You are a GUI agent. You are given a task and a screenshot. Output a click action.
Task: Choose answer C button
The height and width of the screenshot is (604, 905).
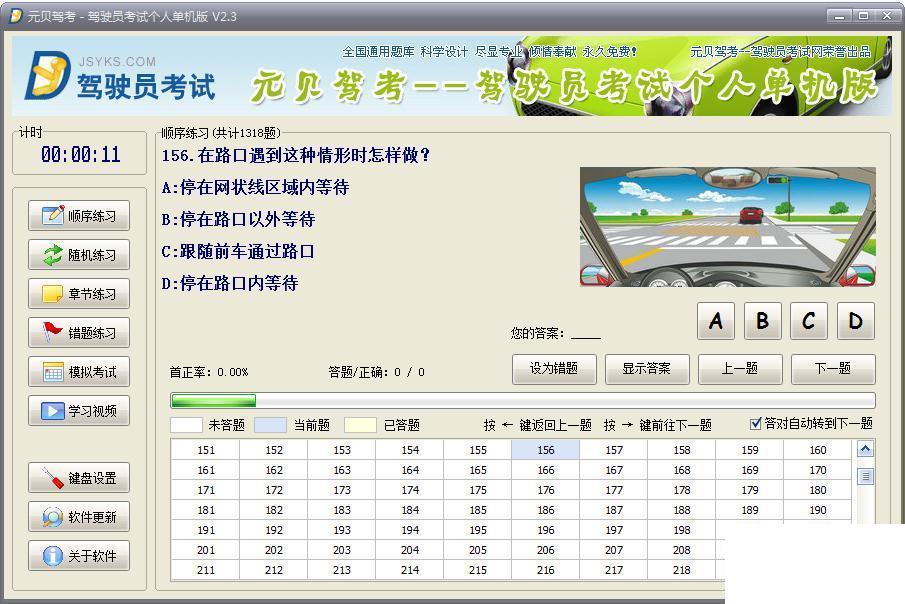pyautogui.click(x=809, y=320)
